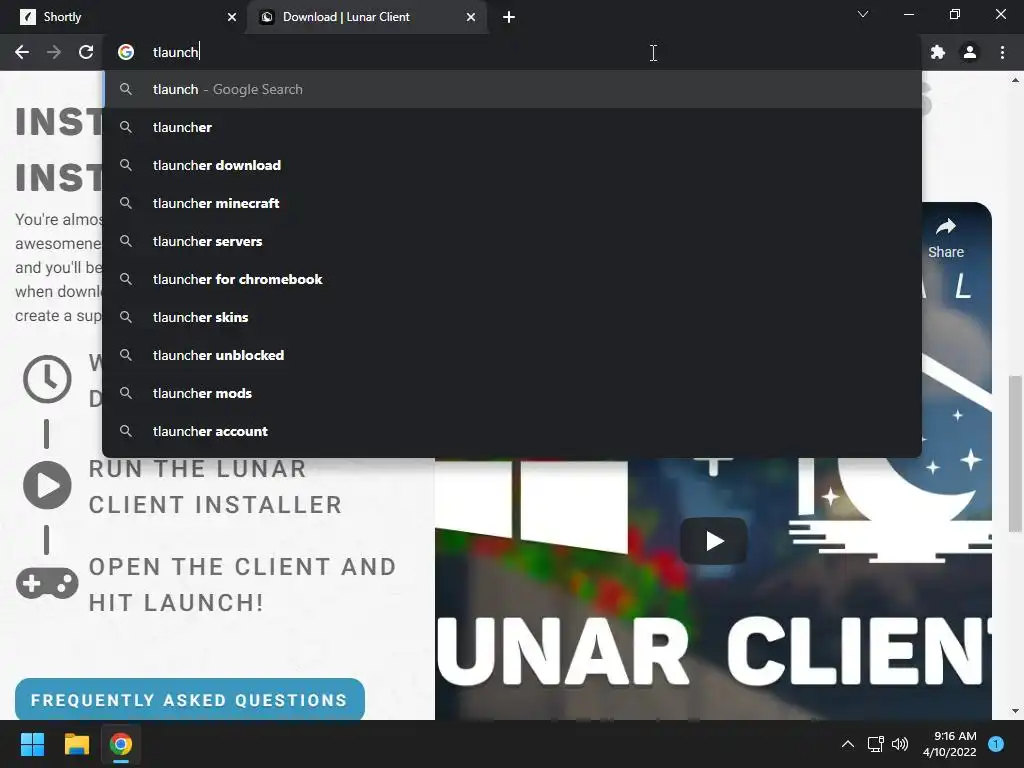1024x768 pixels.
Task: Share the Lunar Client video
Action: tap(946, 238)
